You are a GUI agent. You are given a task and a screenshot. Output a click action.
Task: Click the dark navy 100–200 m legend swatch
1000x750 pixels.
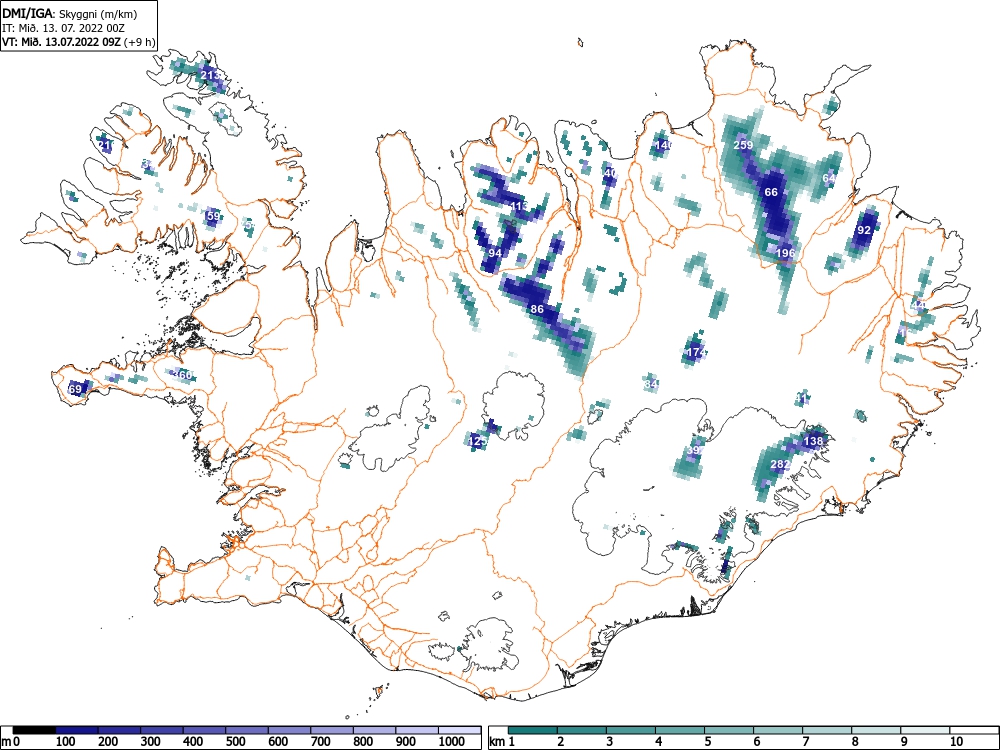point(77,730)
